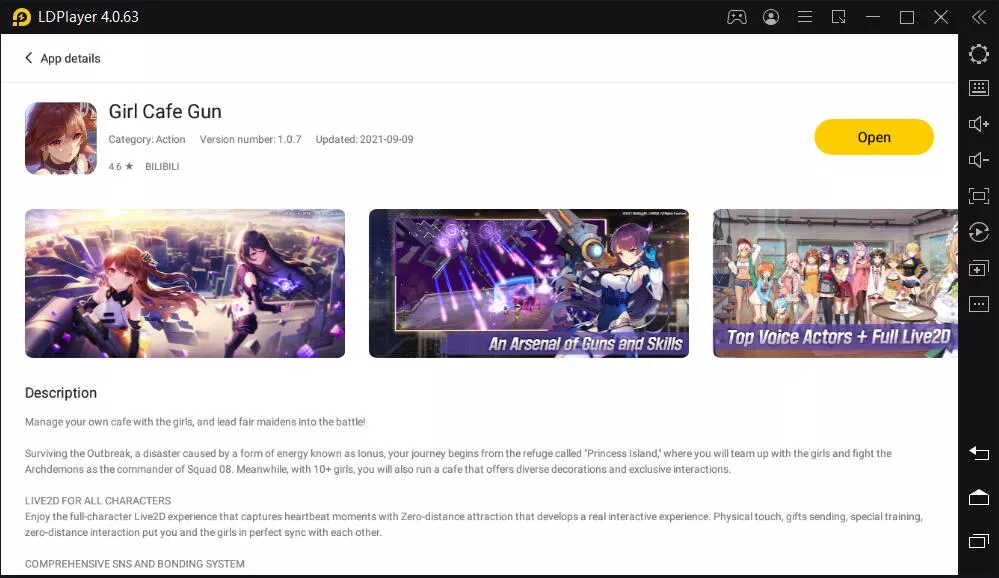This screenshot has width=999, height=578.
Task: Click the BILIBILI developer name
Action: tap(162, 166)
